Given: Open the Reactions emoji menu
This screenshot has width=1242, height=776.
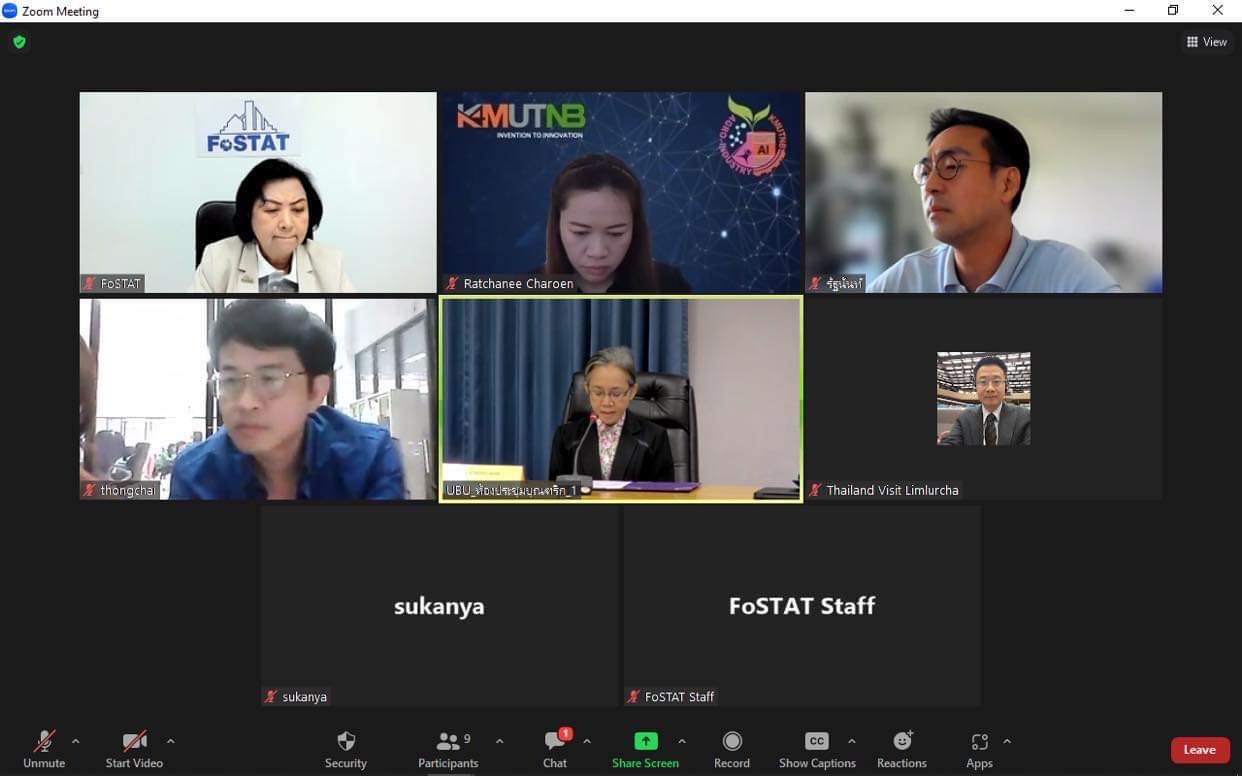Looking at the screenshot, I should pos(902,741).
